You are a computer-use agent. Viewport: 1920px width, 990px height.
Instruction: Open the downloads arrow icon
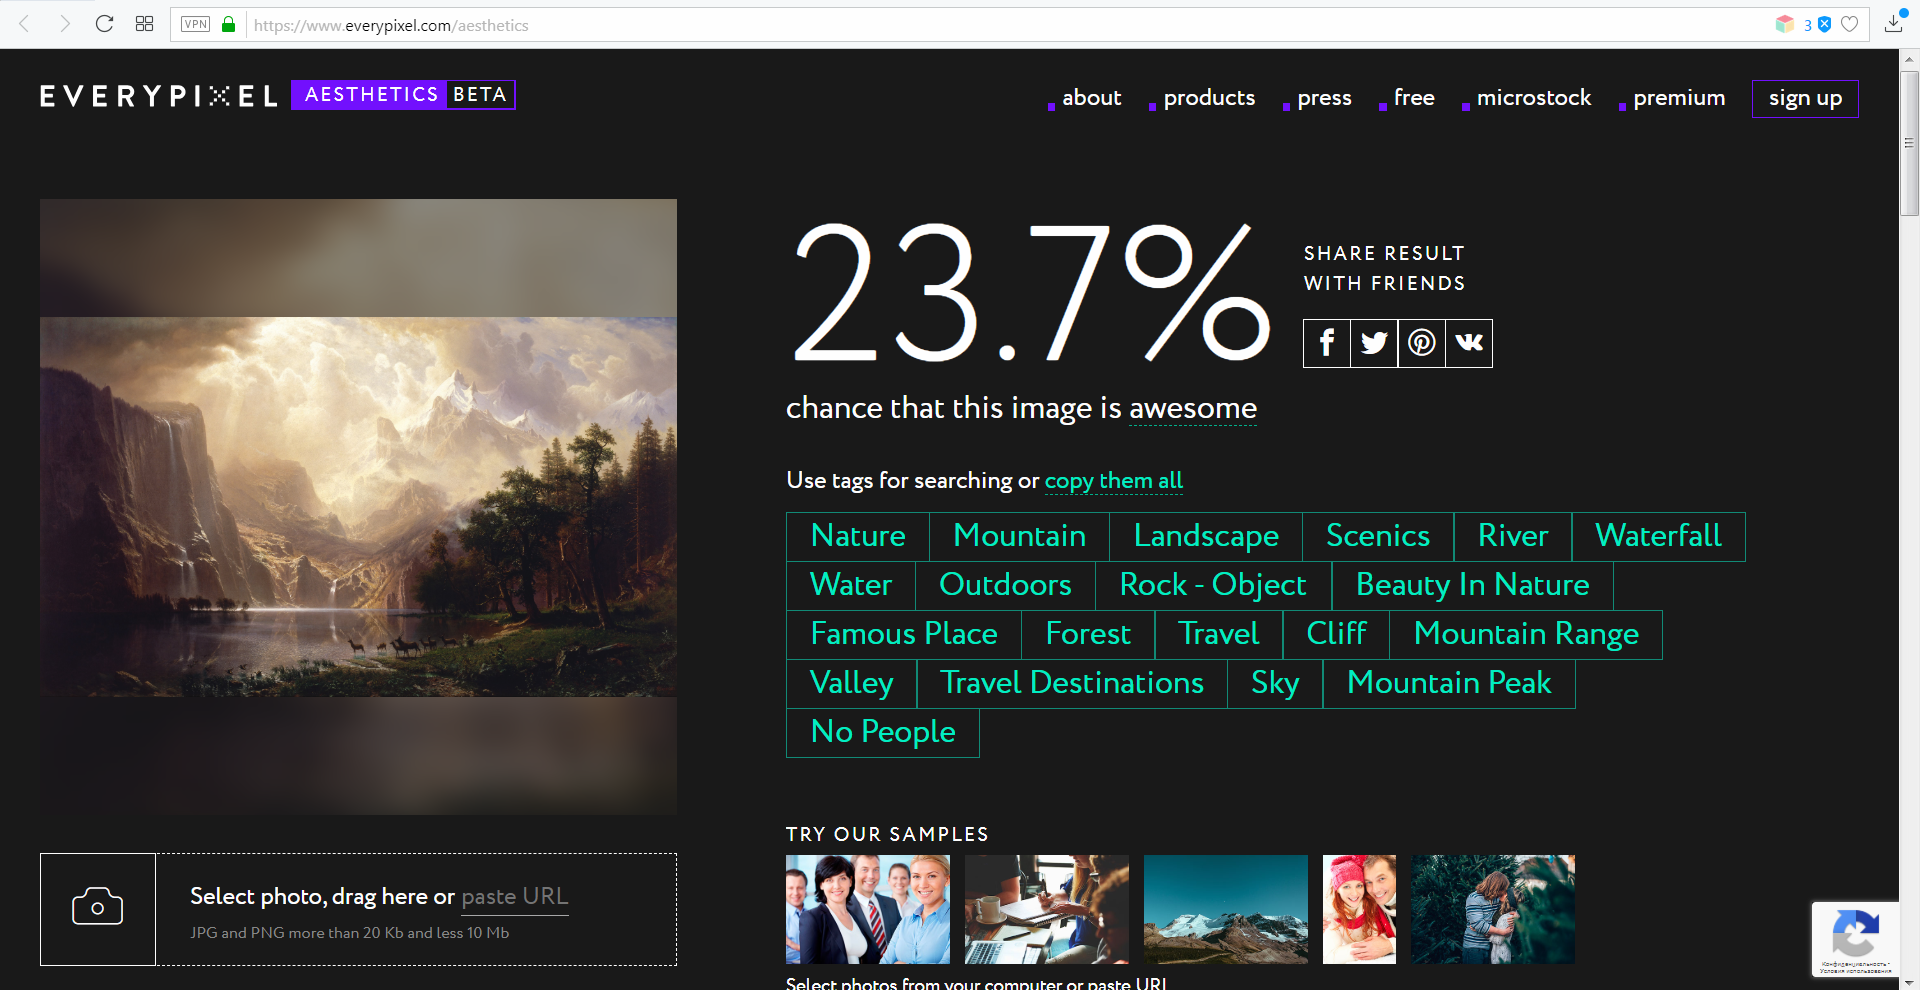[1893, 24]
